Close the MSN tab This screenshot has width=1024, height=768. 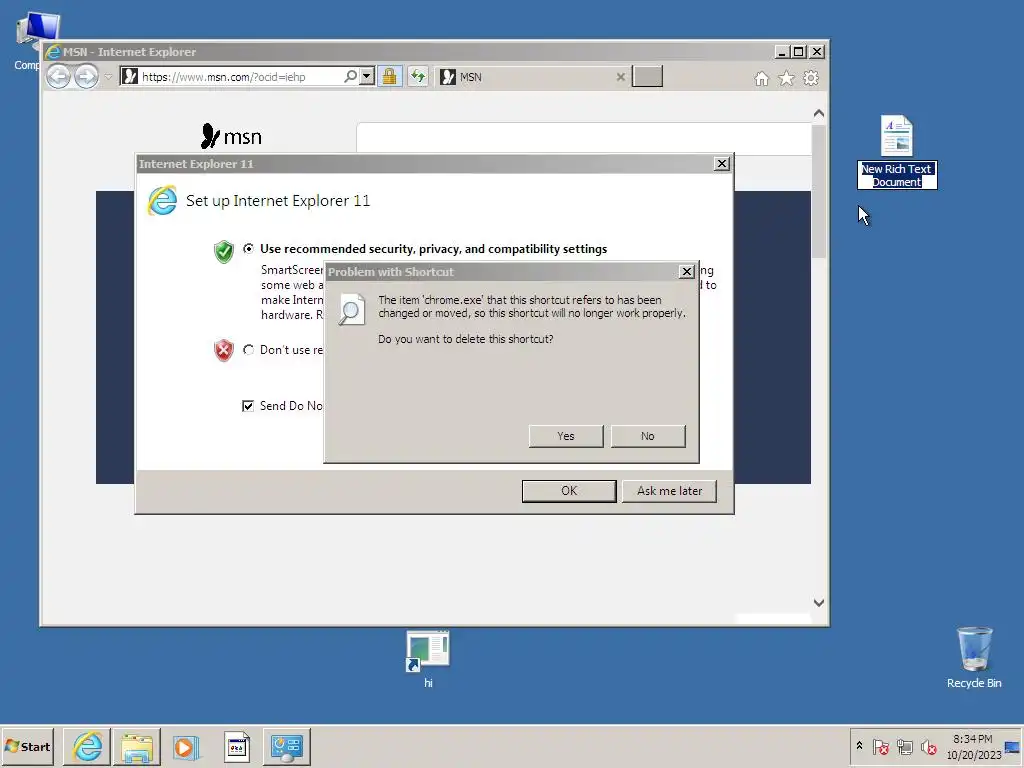click(620, 77)
